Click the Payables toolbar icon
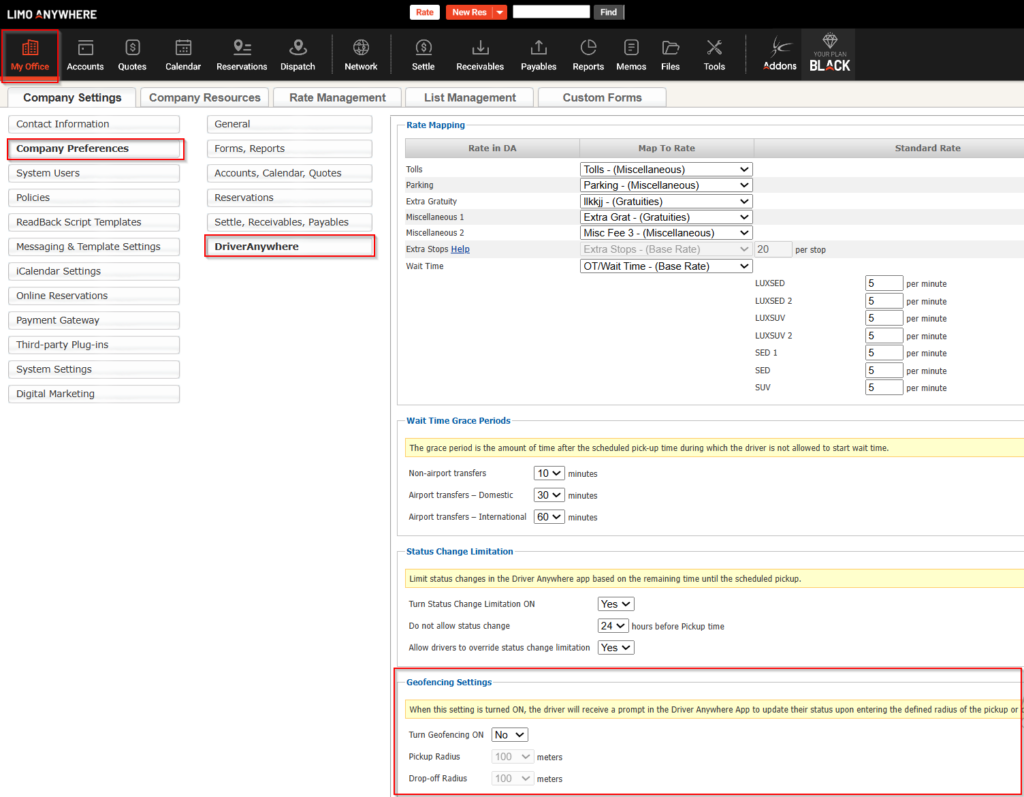The height and width of the screenshot is (797, 1024). tap(538, 54)
